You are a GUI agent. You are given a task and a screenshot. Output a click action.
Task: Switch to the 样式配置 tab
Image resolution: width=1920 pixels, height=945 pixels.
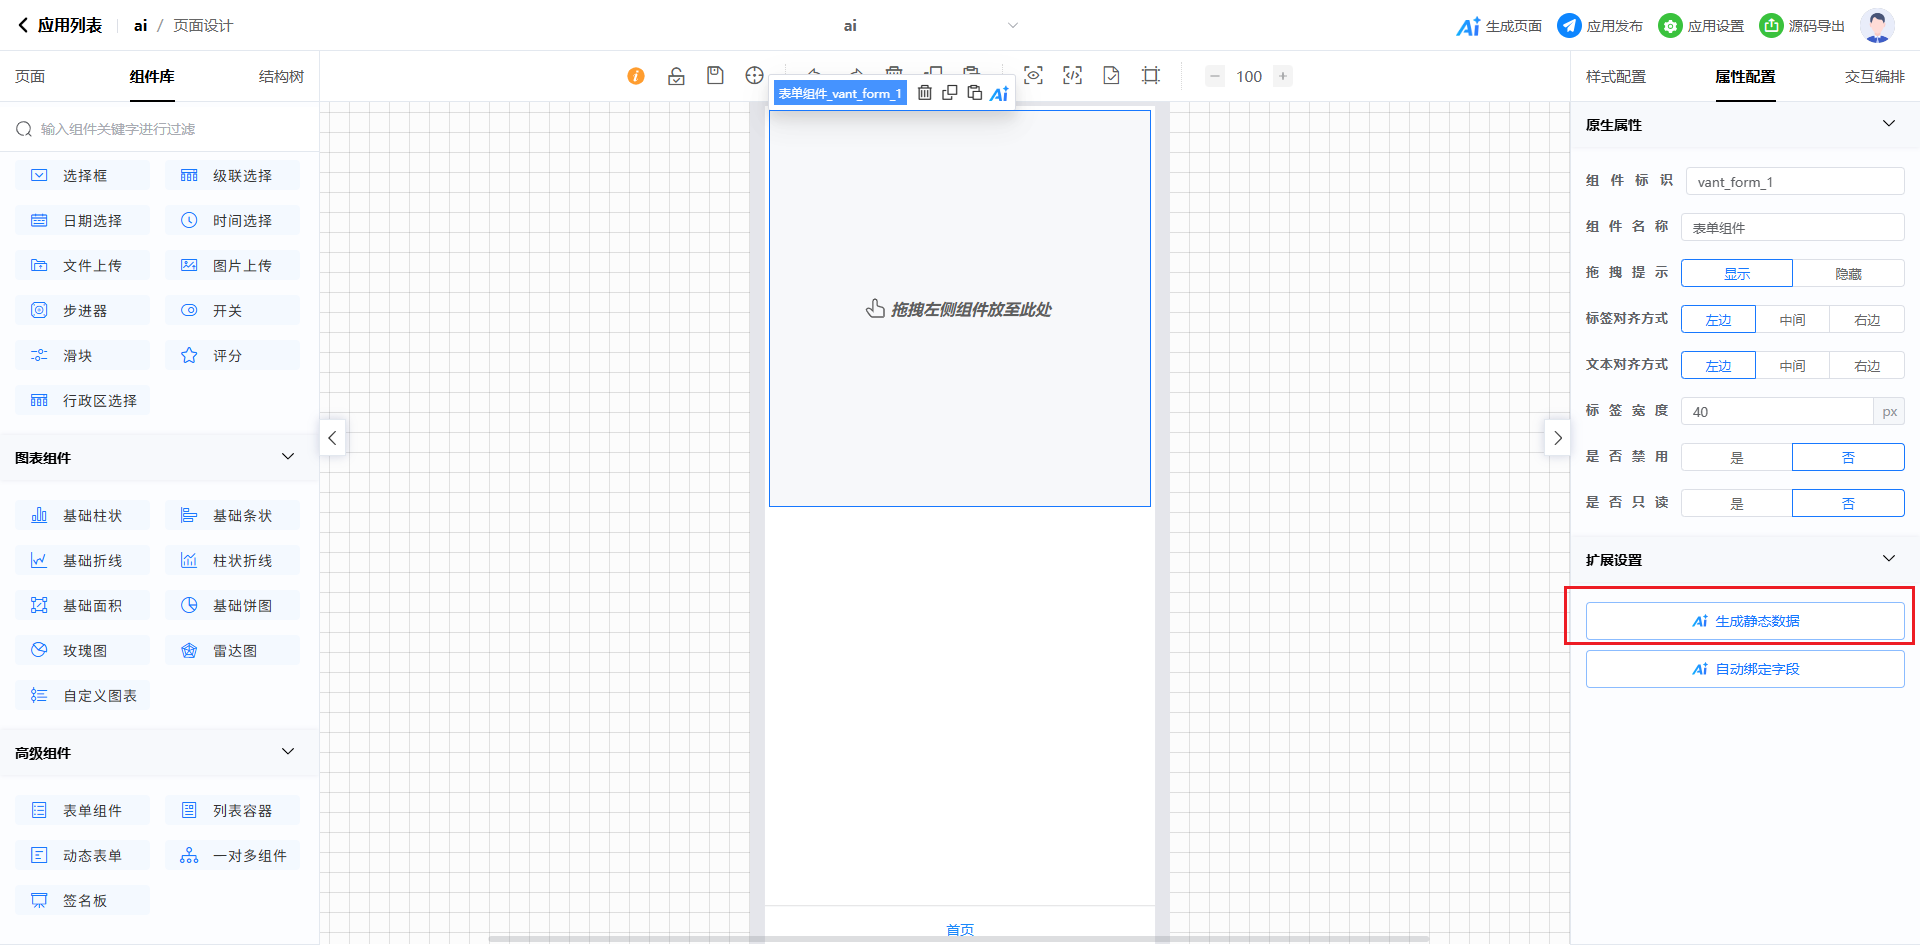click(x=1615, y=77)
